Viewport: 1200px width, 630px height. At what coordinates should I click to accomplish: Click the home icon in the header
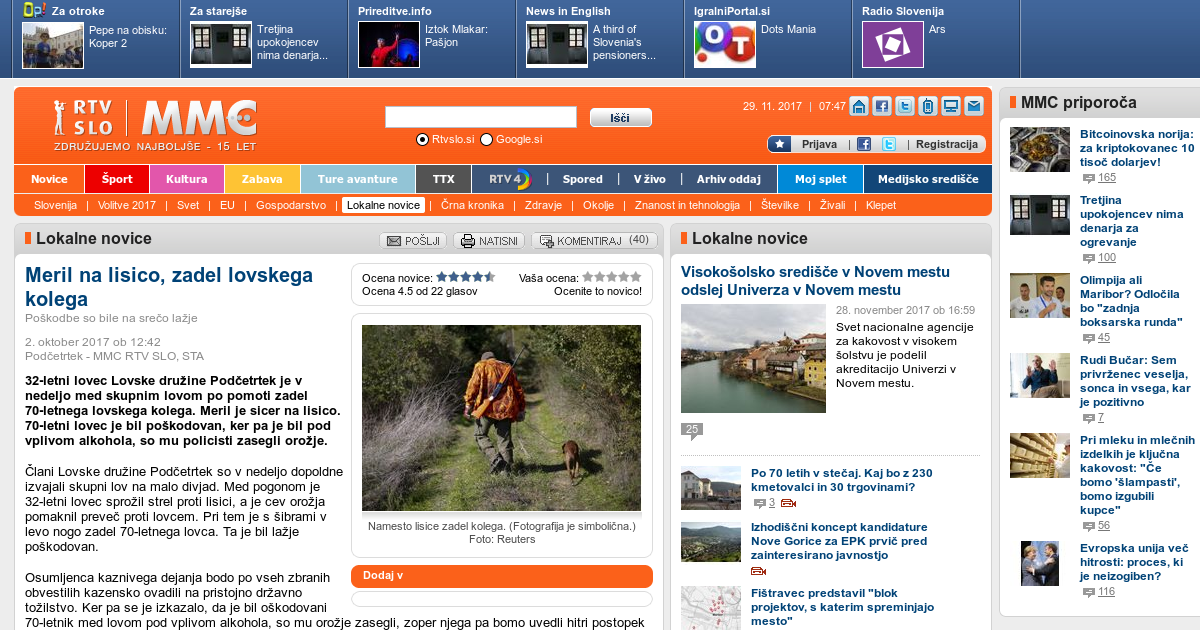(x=858, y=106)
